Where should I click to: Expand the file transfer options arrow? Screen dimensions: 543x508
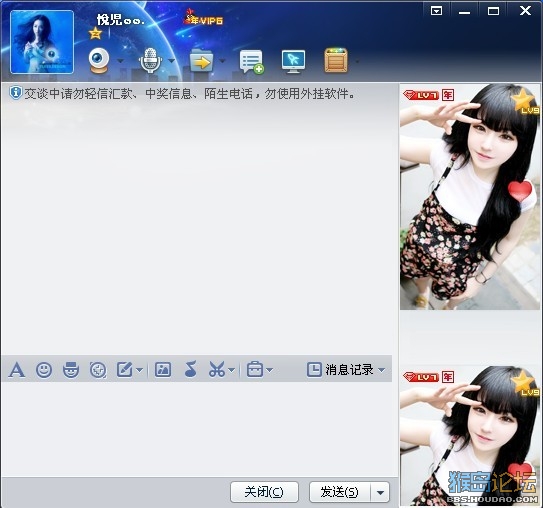(222, 61)
